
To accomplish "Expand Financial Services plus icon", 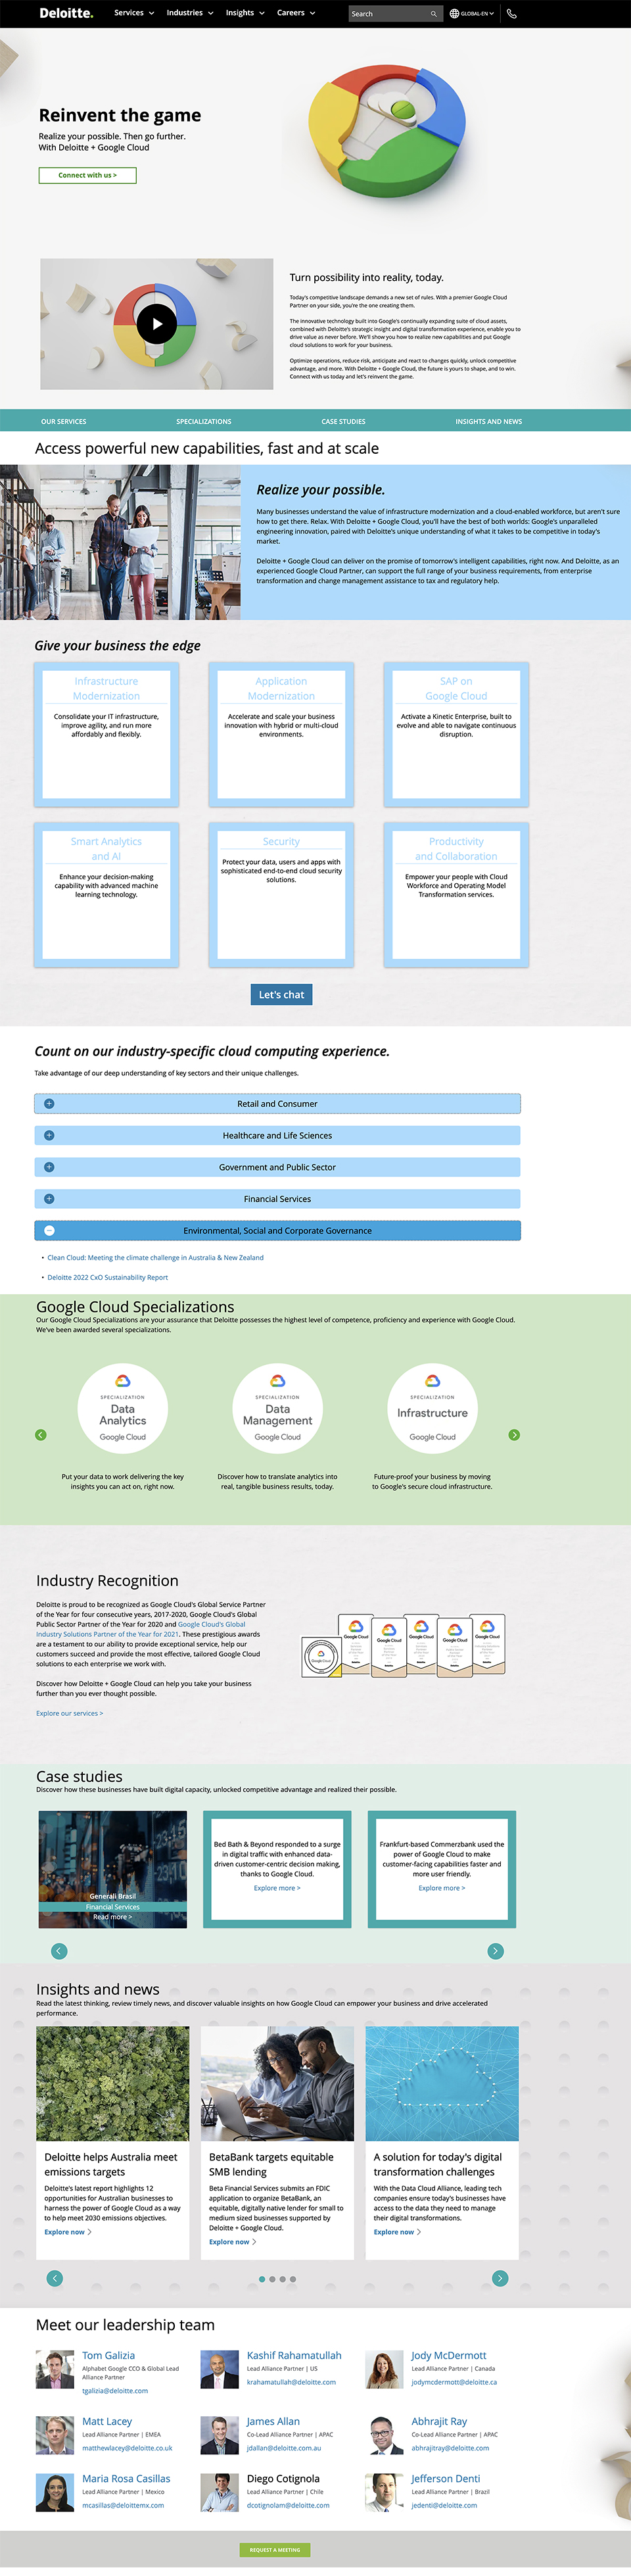I will tap(49, 1198).
